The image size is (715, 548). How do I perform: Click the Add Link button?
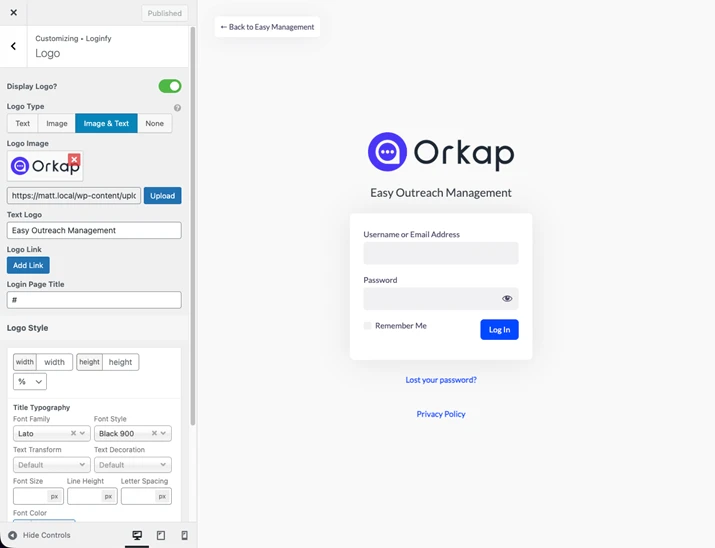(x=28, y=265)
